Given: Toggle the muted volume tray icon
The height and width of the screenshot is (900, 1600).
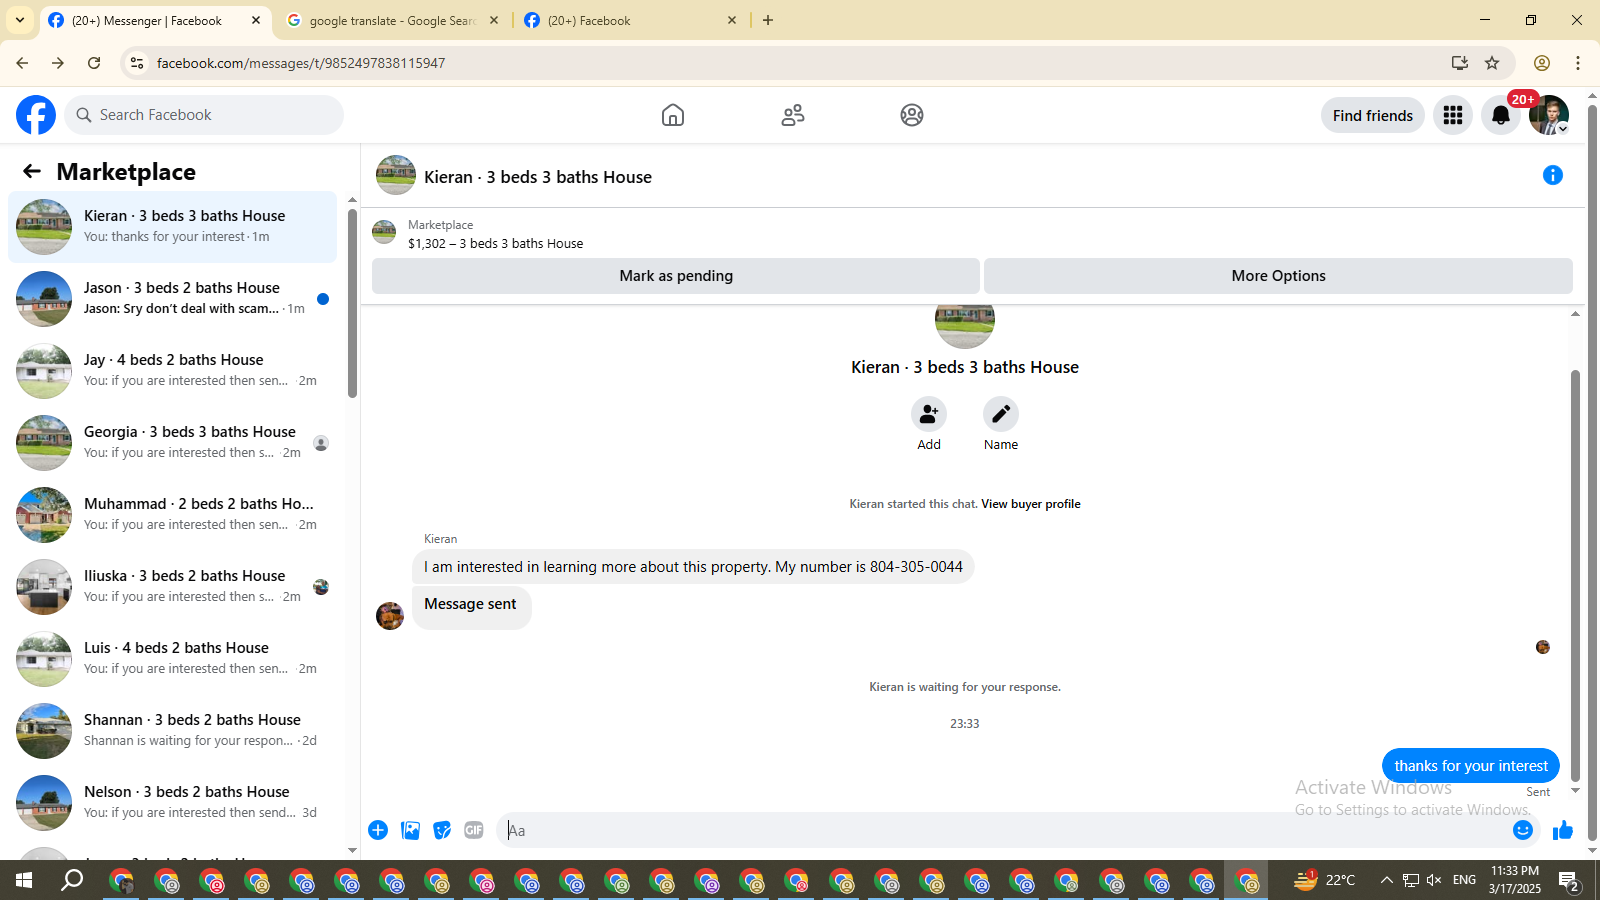Looking at the screenshot, I should tap(1434, 880).
